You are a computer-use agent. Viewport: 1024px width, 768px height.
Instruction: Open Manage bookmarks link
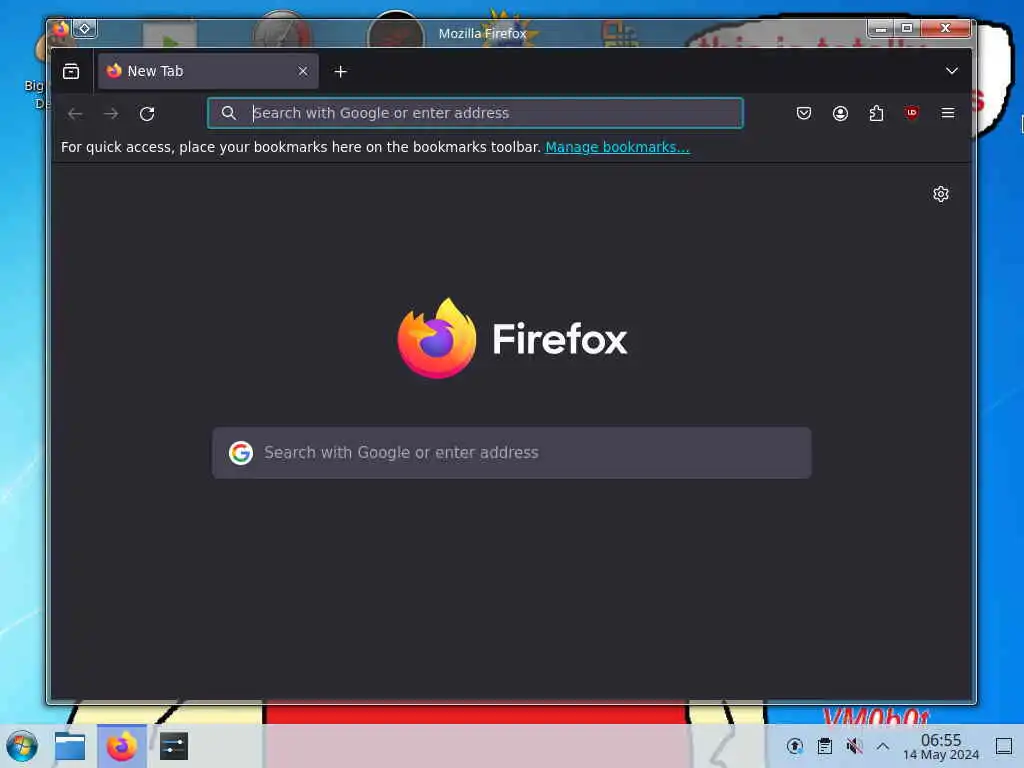click(617, 147)
